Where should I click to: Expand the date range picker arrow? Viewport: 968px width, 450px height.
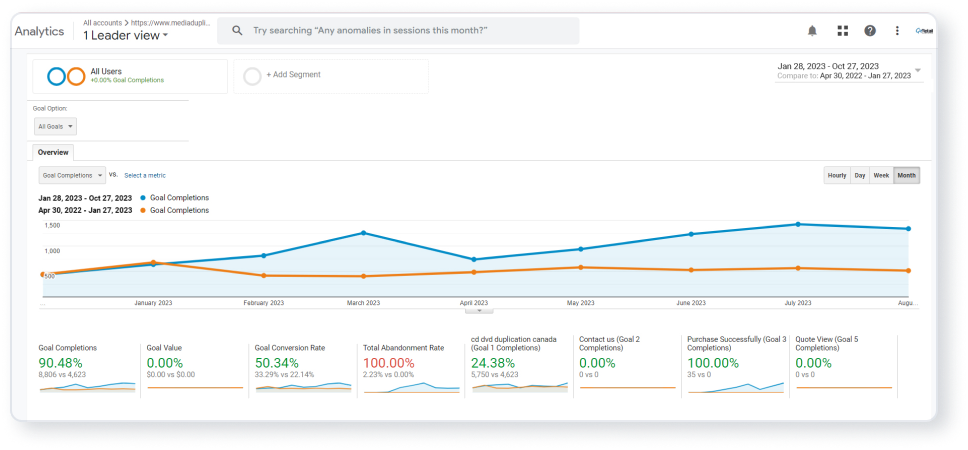click(918, 70)
